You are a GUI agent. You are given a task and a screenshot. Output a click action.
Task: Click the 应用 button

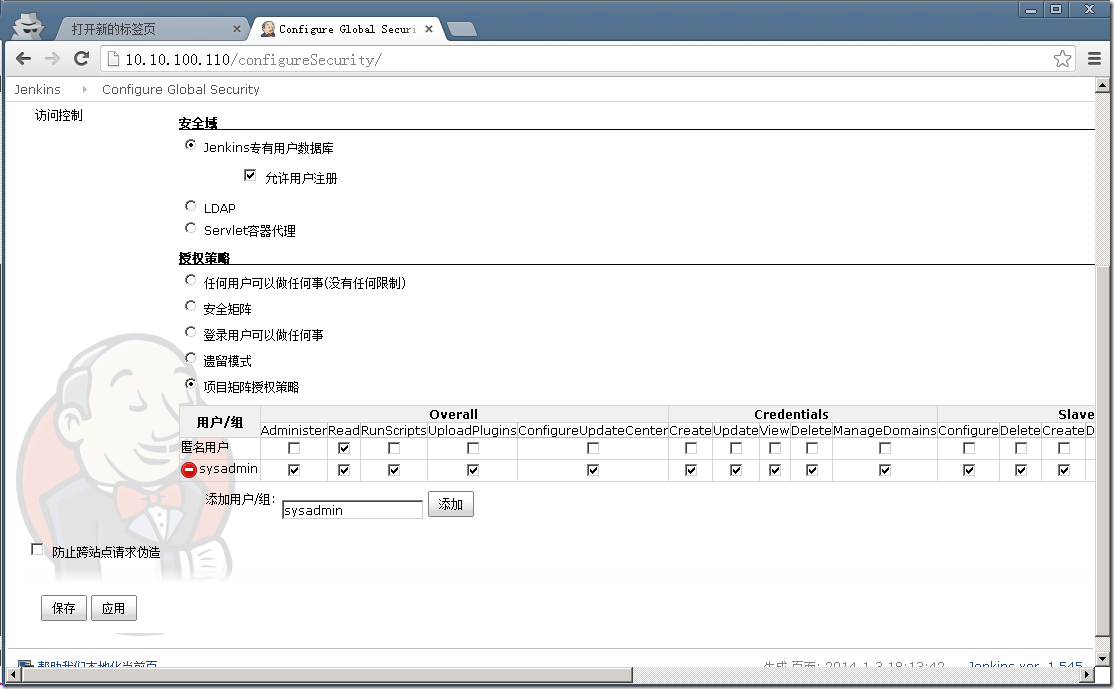point(114,608)
